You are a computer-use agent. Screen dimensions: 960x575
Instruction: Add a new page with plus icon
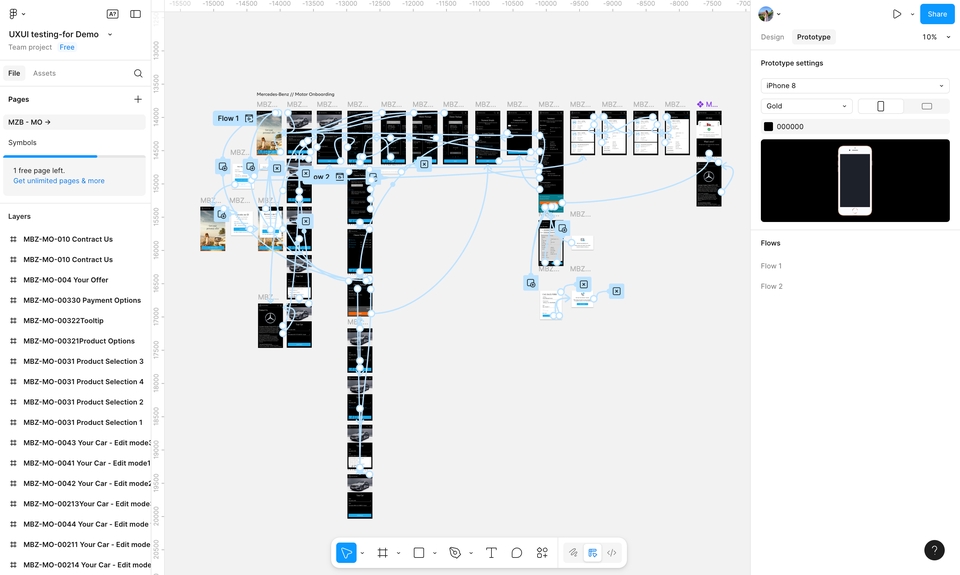pos(138,99)
